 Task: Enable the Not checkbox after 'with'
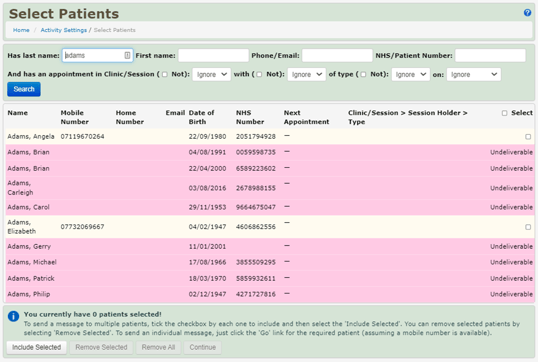[x=259, y=74]
